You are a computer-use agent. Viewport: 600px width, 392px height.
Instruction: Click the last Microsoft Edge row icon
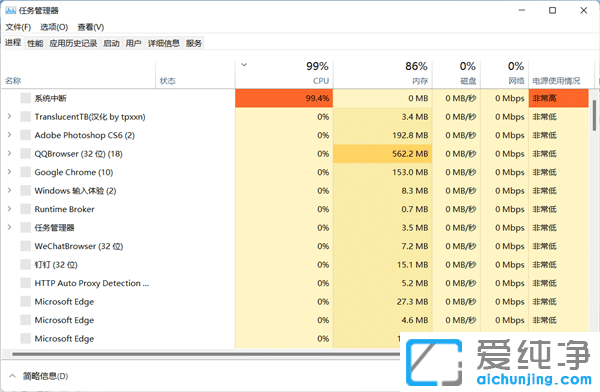click(26, 338)
